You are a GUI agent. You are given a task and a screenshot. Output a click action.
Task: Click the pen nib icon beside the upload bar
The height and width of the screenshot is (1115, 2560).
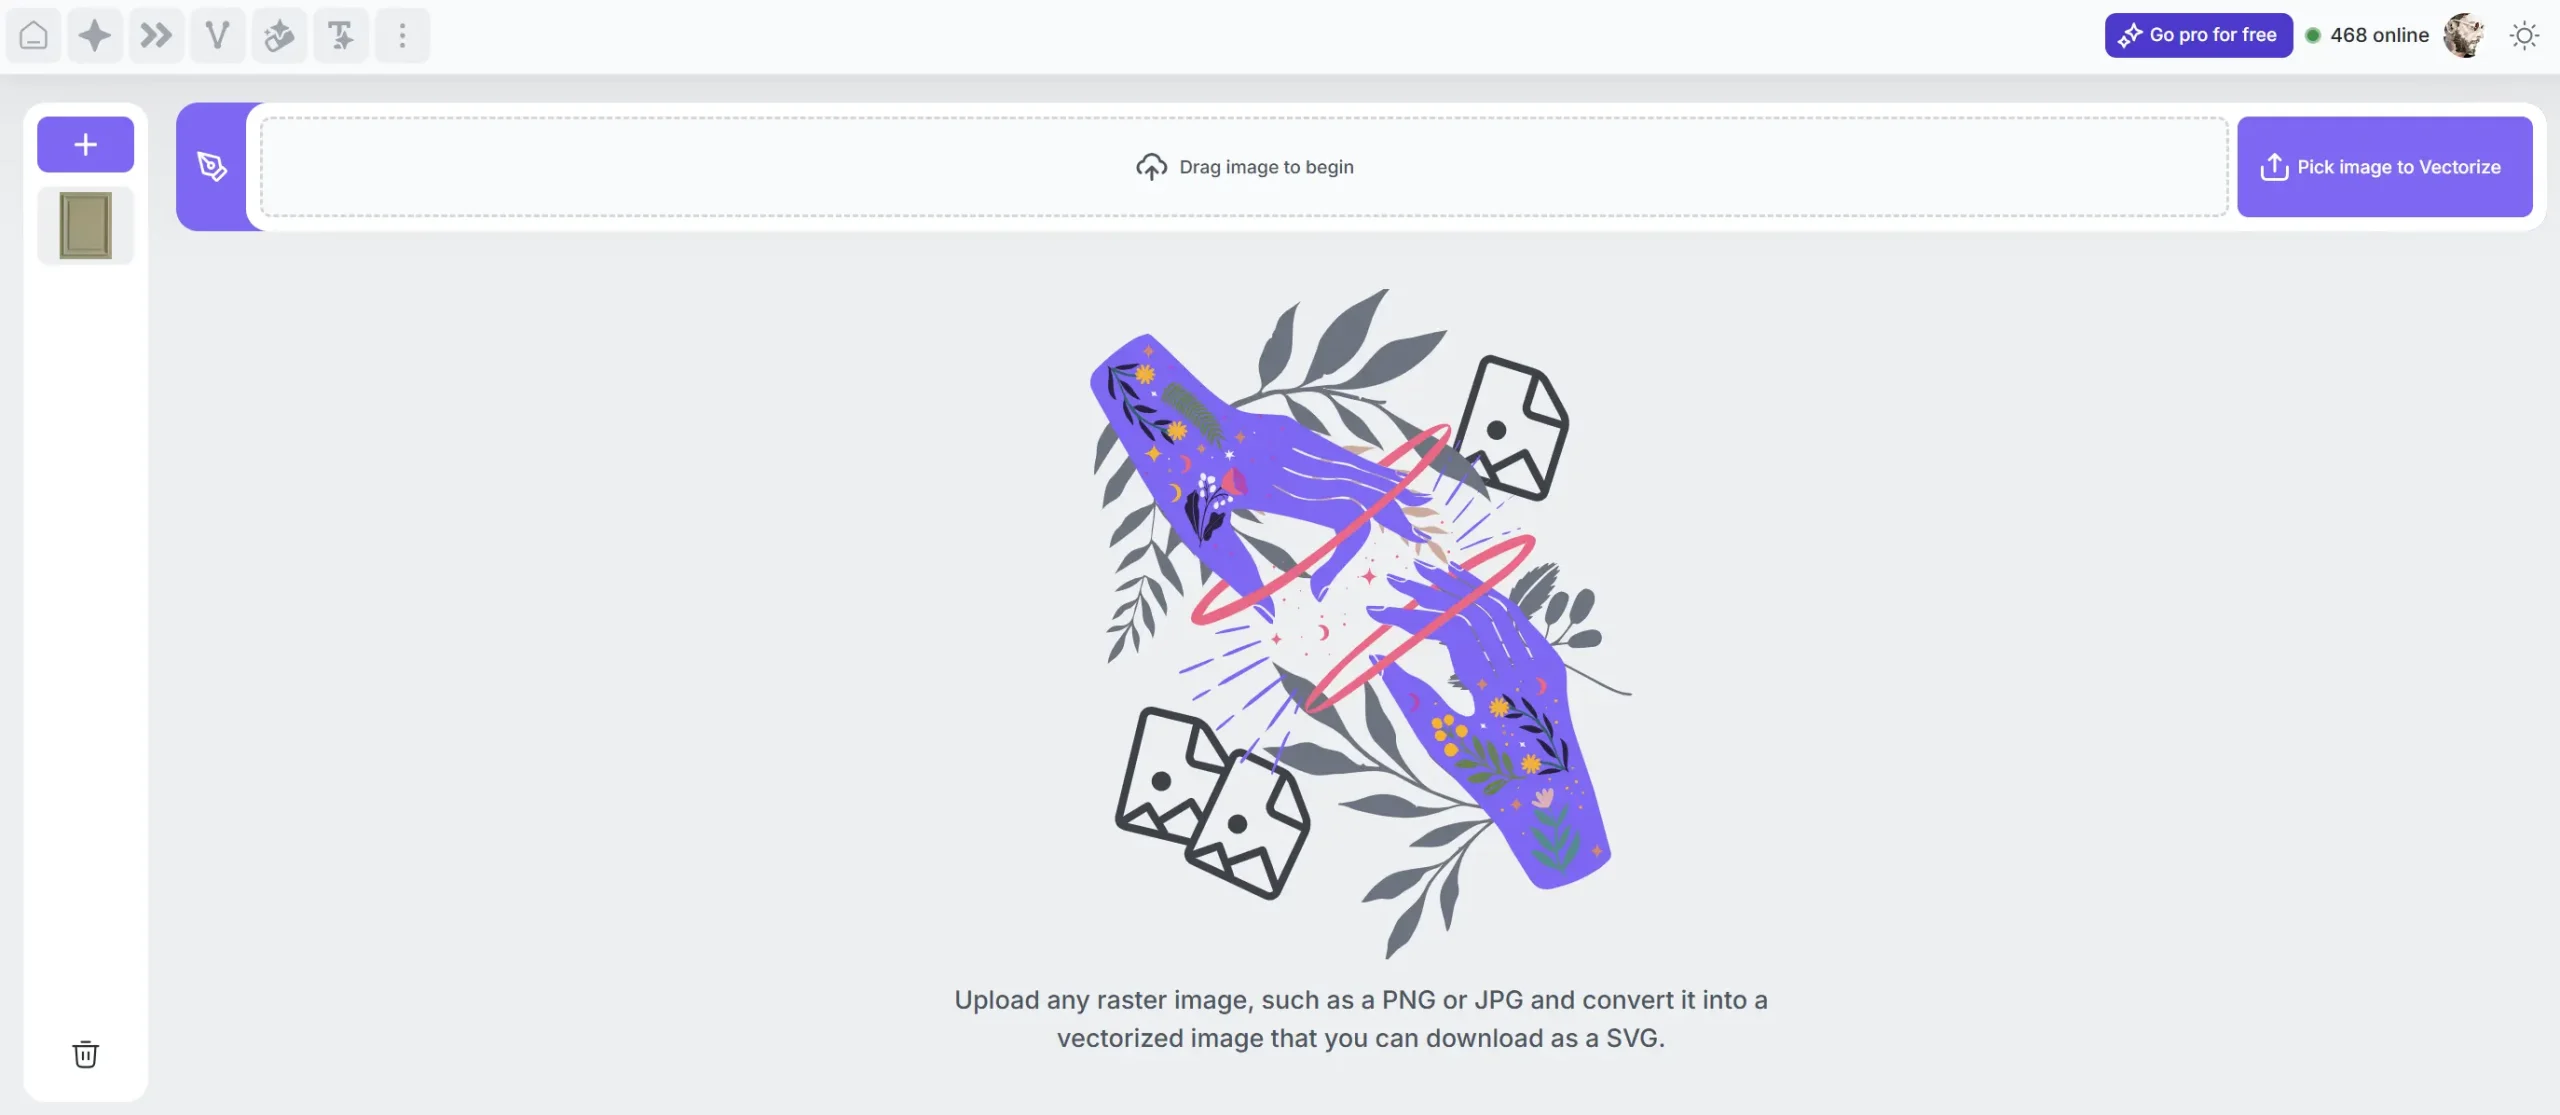pyautogui.click(x=212, y=167)
